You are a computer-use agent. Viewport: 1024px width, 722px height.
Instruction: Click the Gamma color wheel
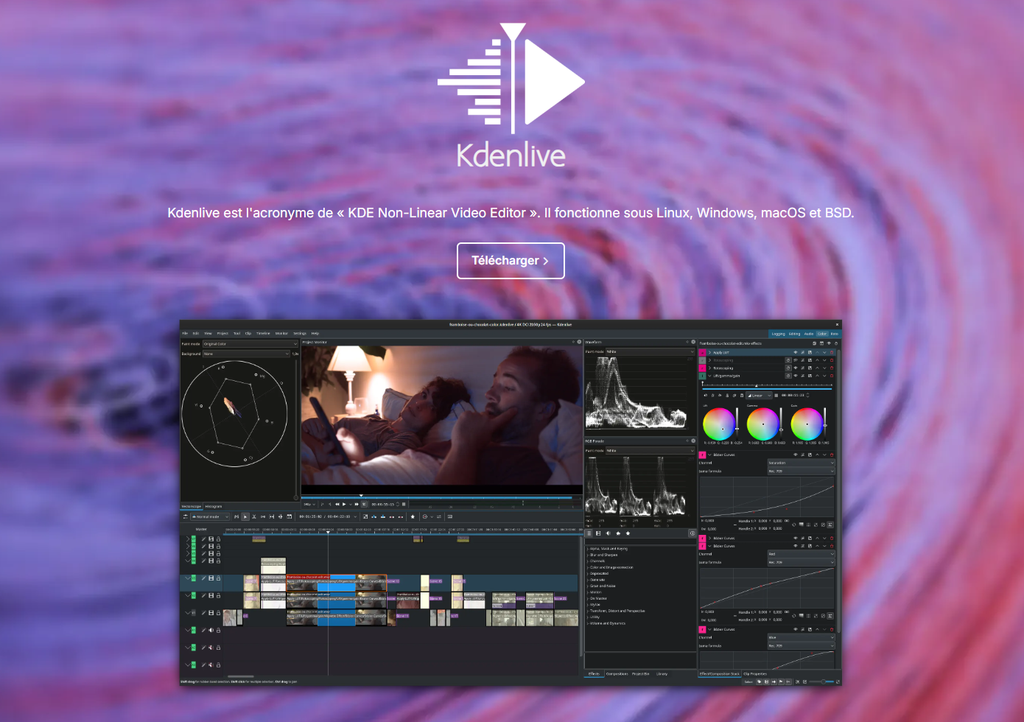[x=763, y=424]
